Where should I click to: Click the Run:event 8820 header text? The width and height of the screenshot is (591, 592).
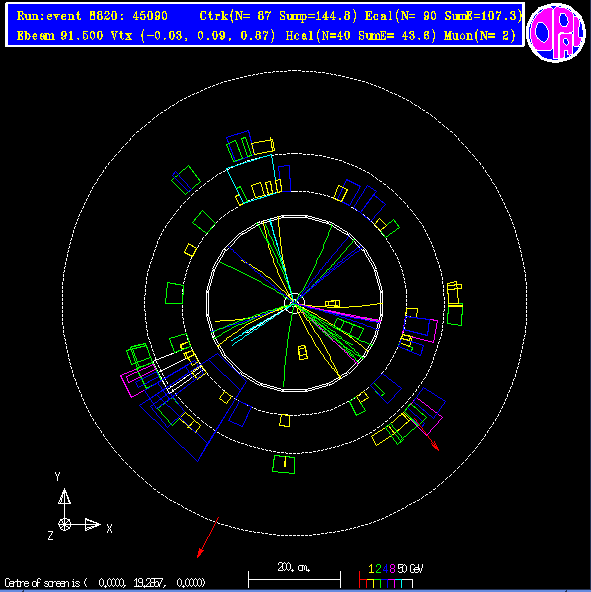click(x=92, y=16)
